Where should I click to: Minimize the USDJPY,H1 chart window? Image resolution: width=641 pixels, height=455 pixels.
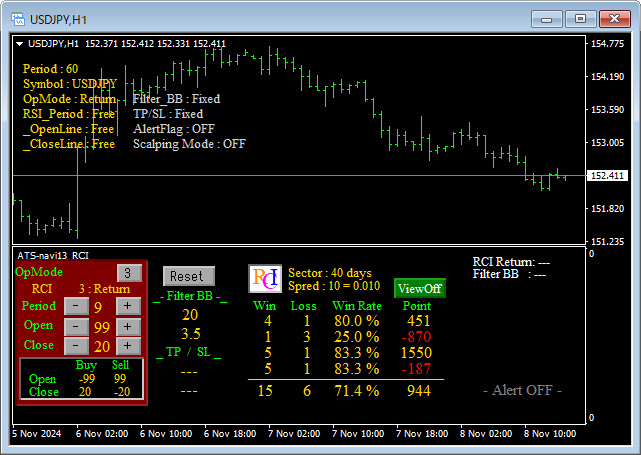point(547,19)
